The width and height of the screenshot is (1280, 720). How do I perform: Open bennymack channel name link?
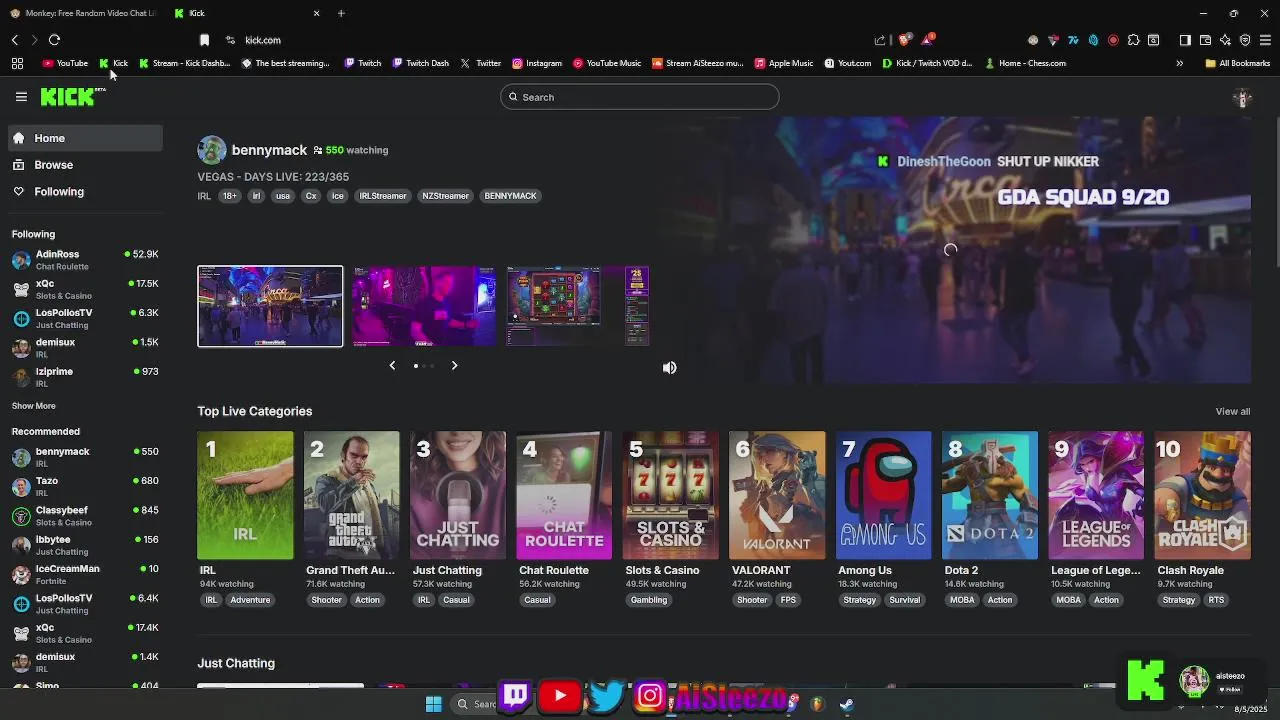(x=269, y=150)
